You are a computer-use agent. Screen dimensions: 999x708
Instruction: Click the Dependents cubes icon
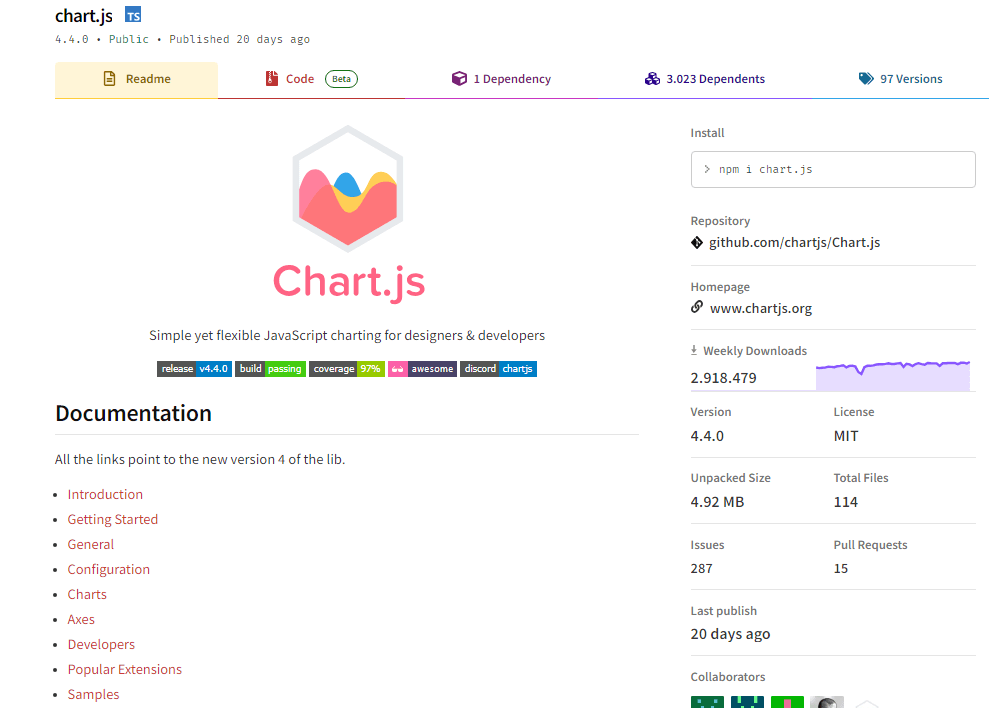(652, 79)
